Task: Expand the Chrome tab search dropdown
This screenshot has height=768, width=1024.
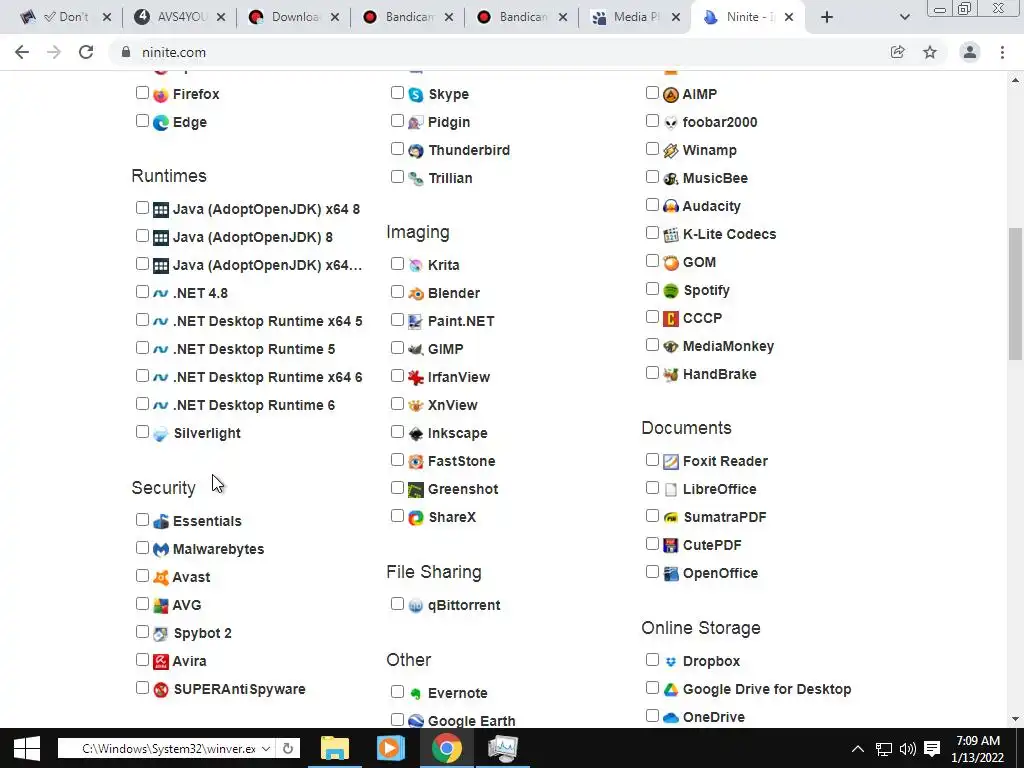Action: click(x=904, y=18)
